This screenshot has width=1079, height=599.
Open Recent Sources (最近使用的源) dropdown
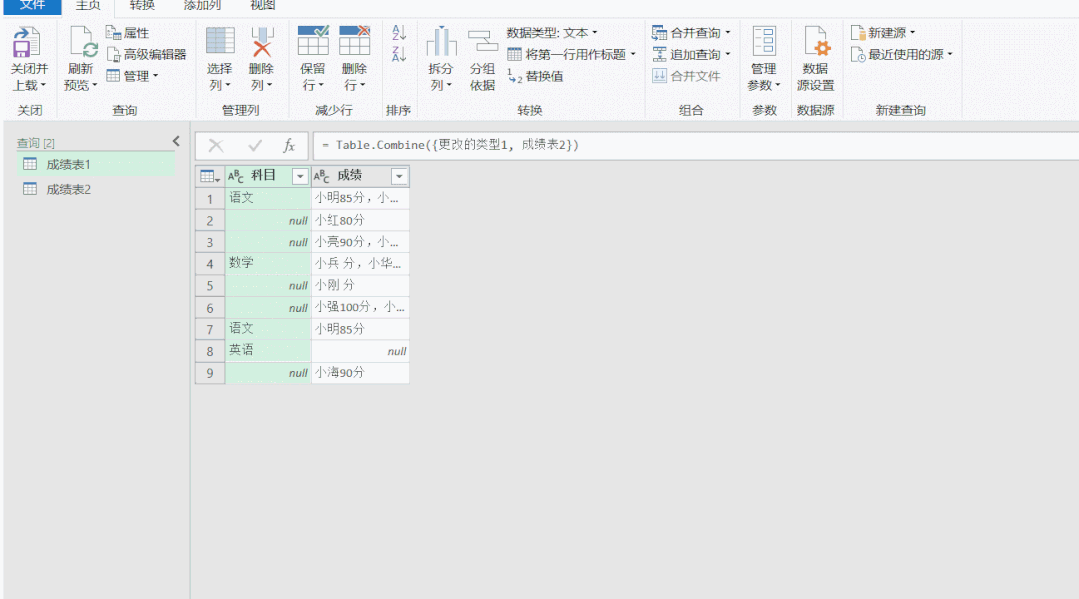click(901, 54)
